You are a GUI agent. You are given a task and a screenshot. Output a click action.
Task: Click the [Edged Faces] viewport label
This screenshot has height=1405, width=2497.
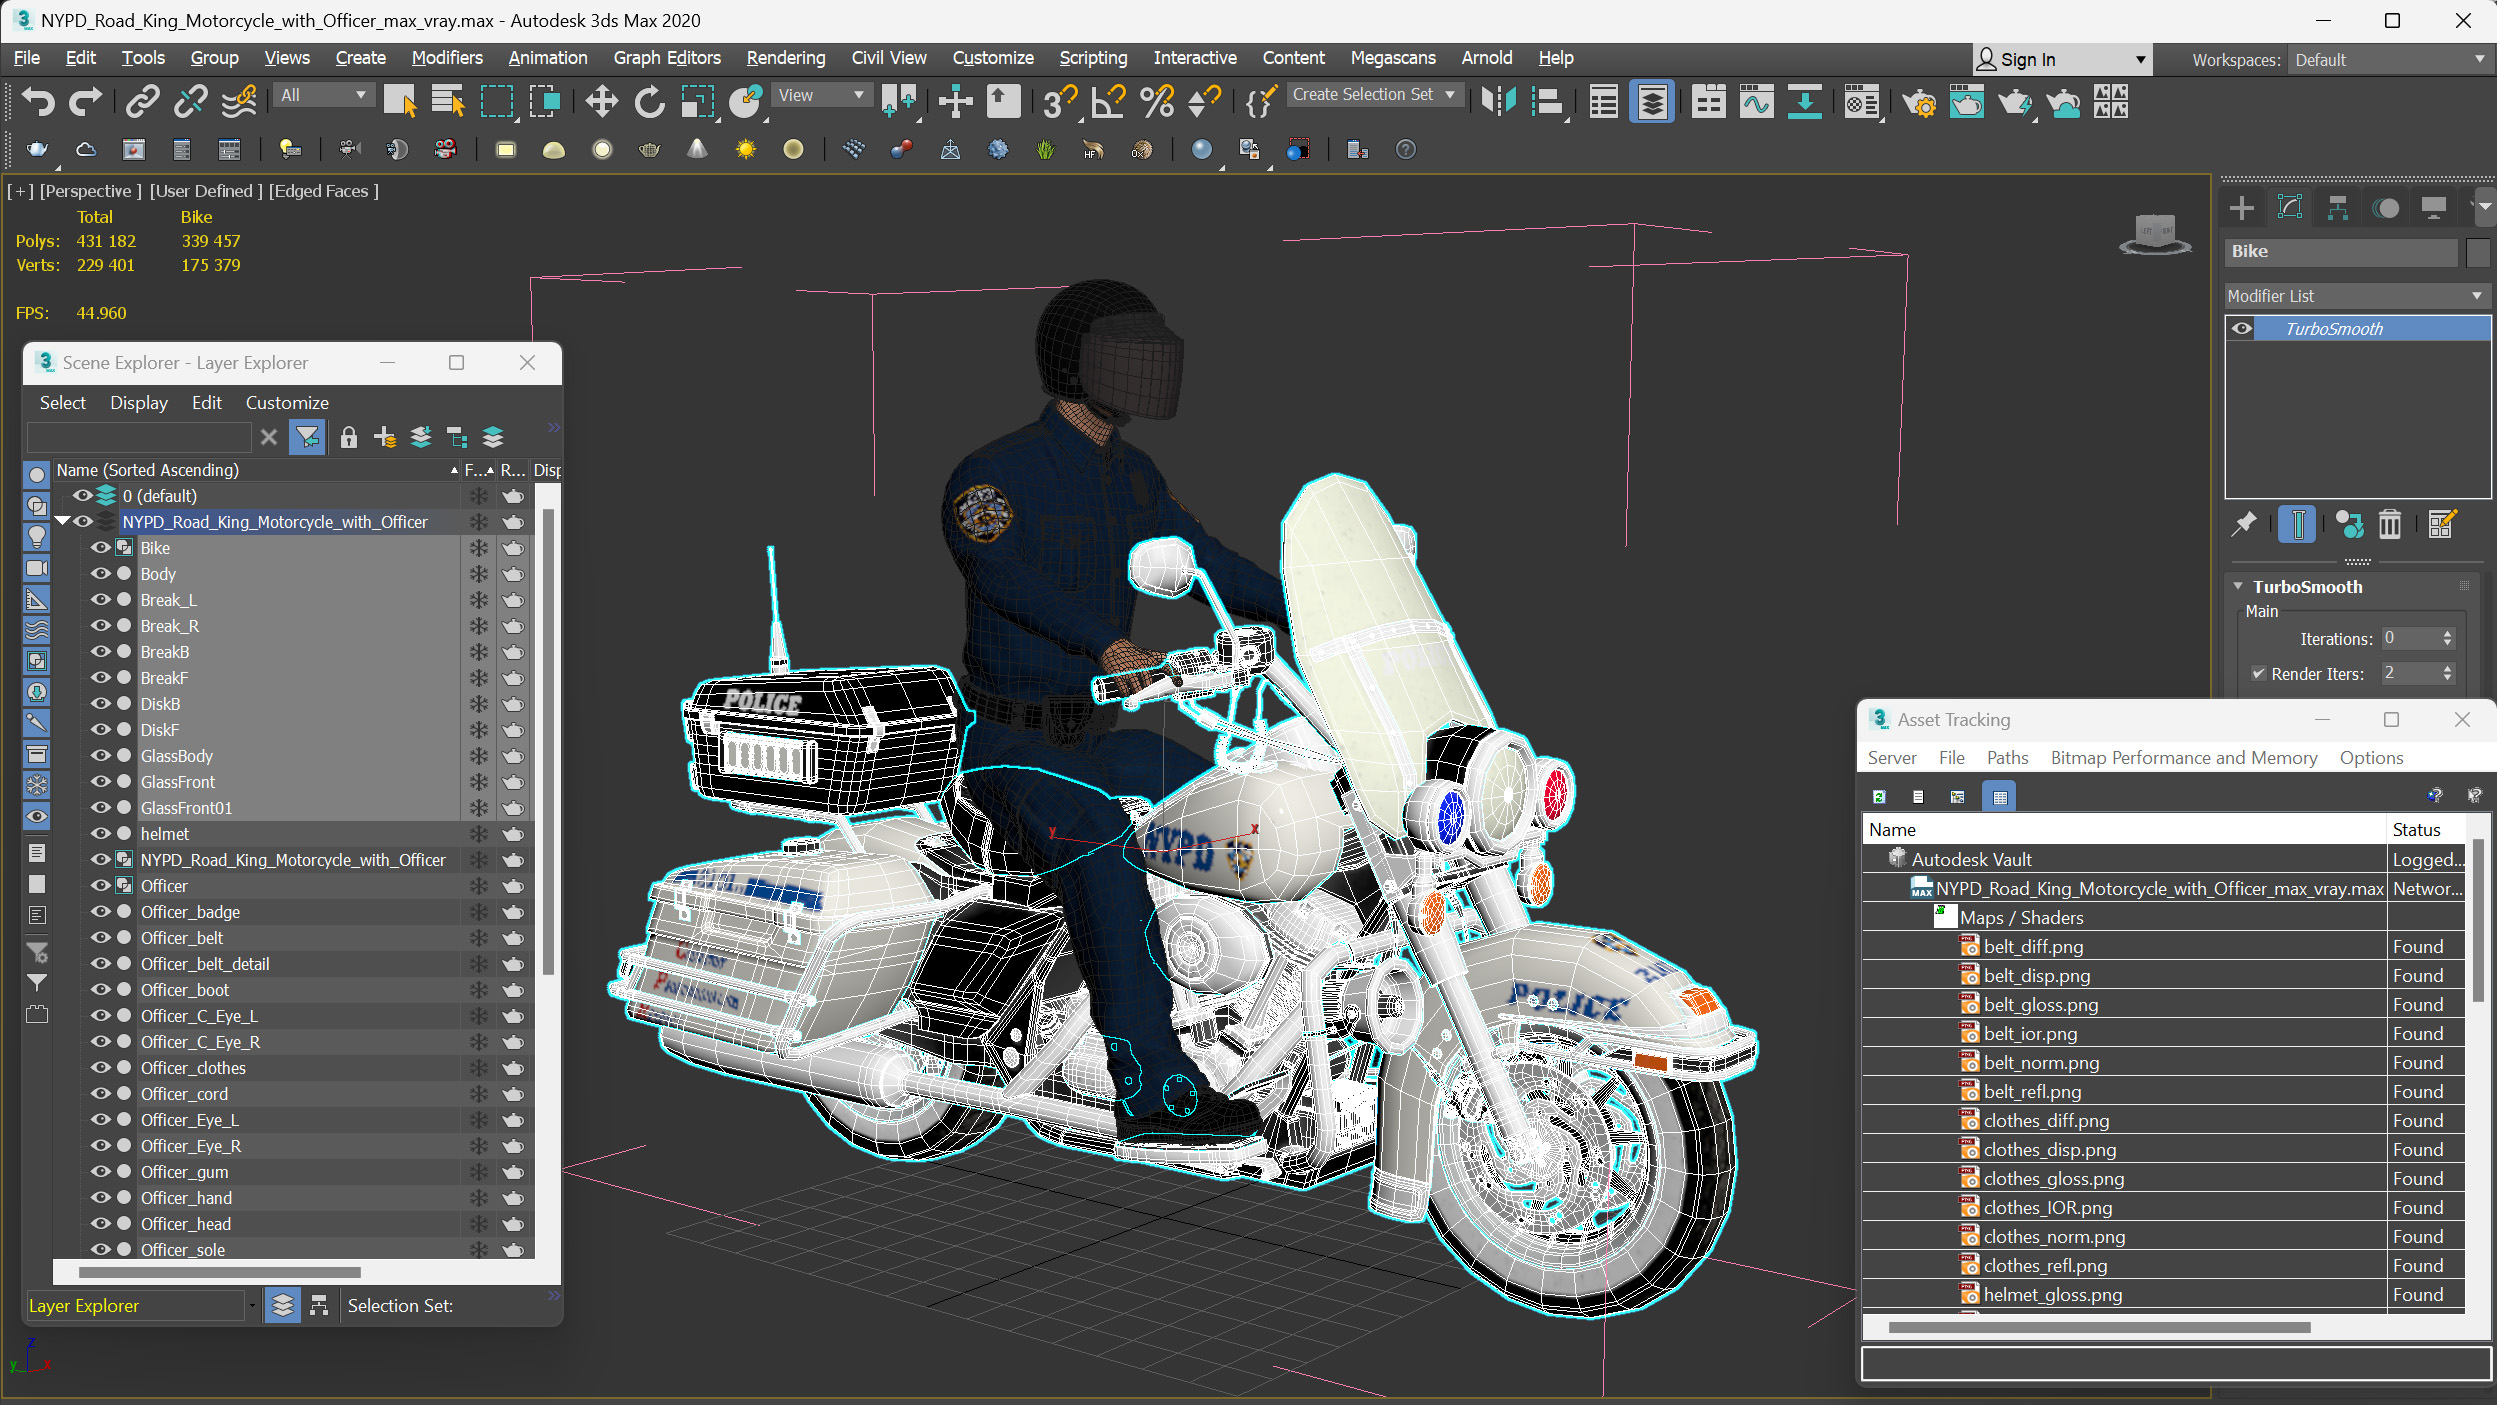(324, 190)
